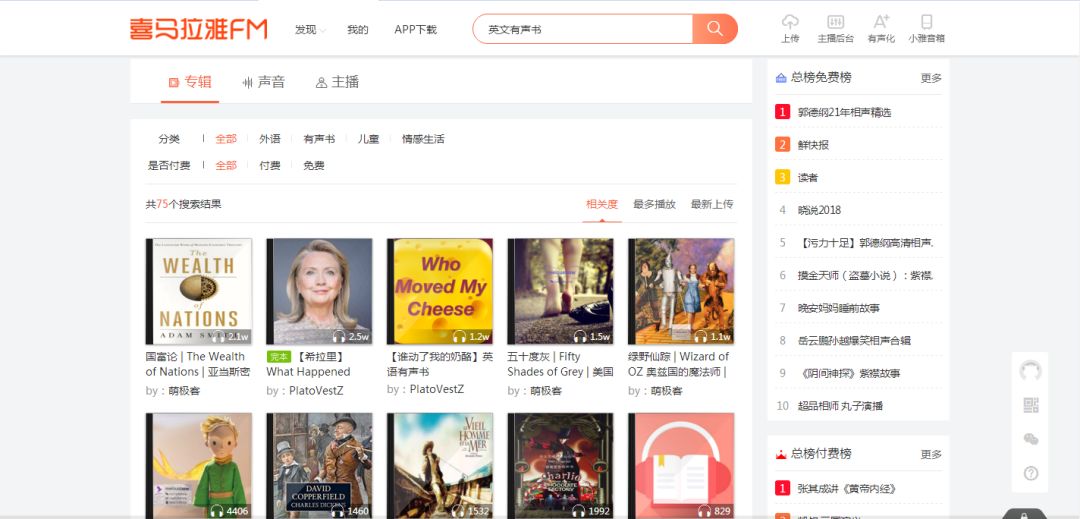
Task: Click the search input field
Action: click(x=583, y=29)
